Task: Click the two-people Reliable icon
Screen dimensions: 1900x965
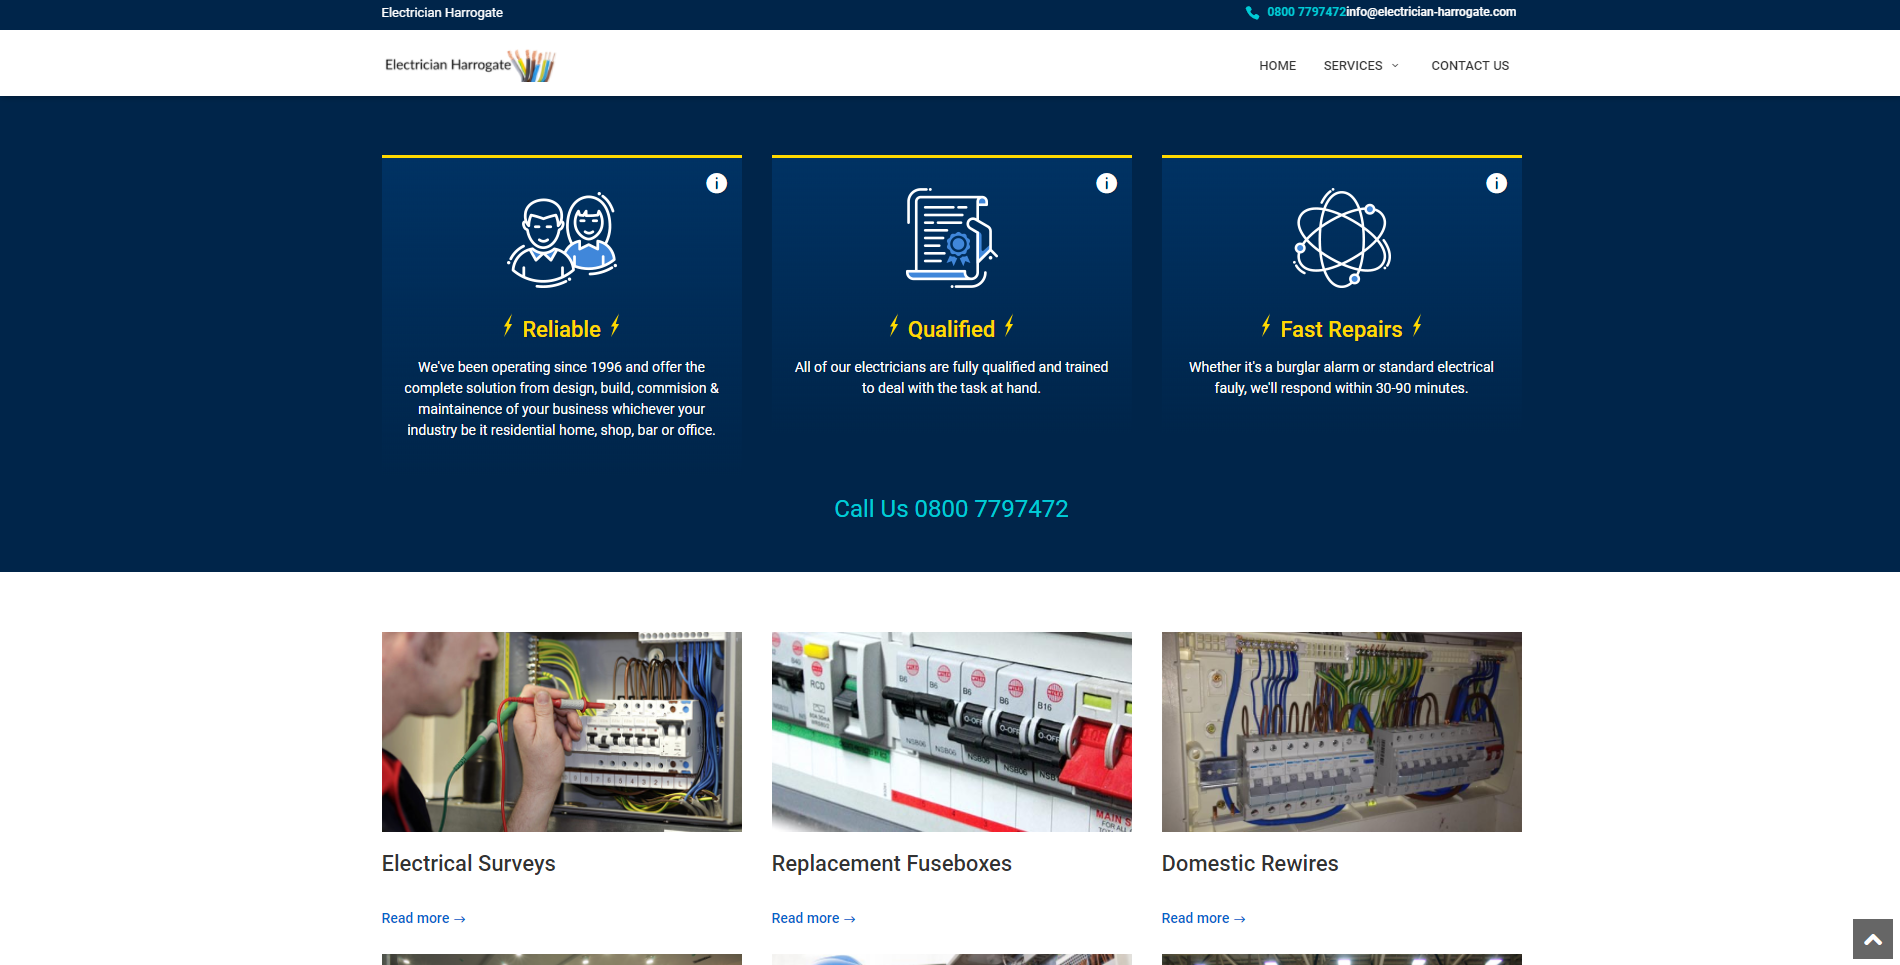Action: (x=561, y=240)
